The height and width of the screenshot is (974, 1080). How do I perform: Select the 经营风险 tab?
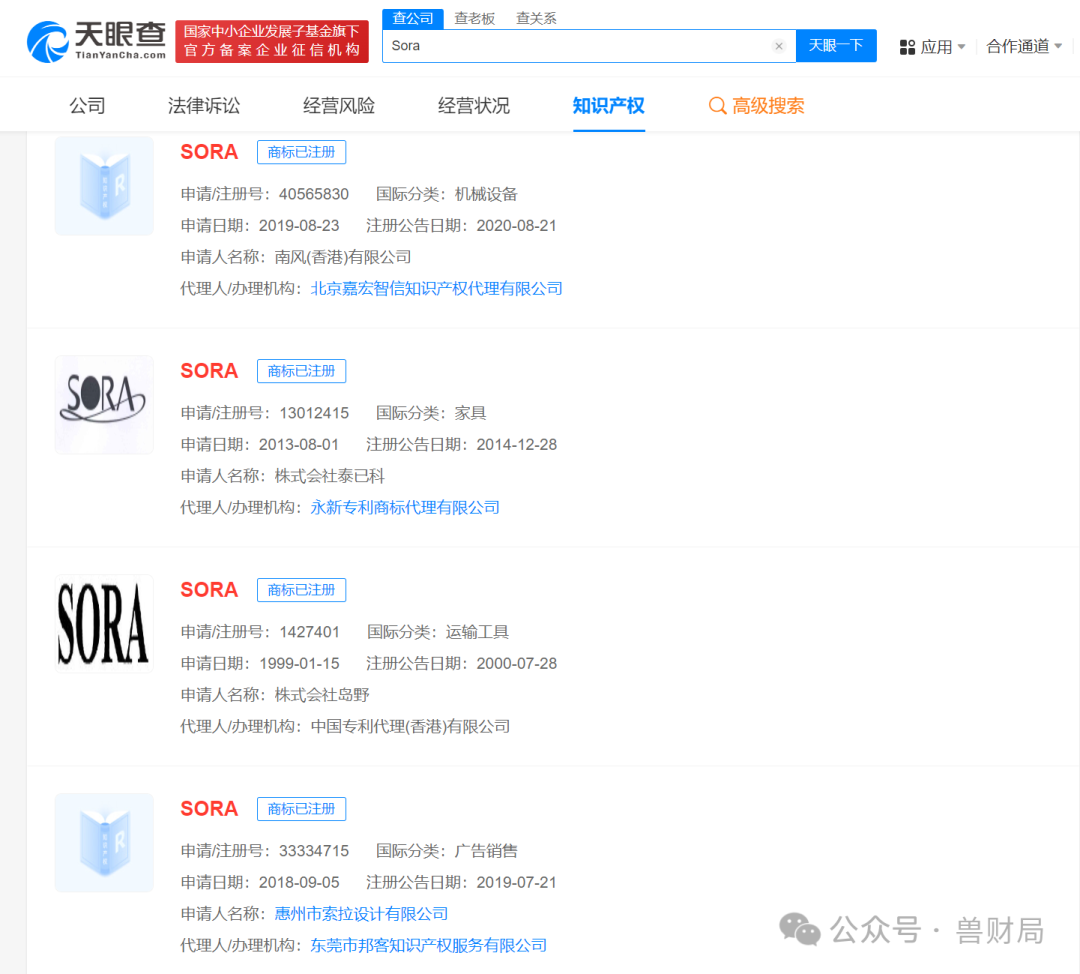point(339,106)
